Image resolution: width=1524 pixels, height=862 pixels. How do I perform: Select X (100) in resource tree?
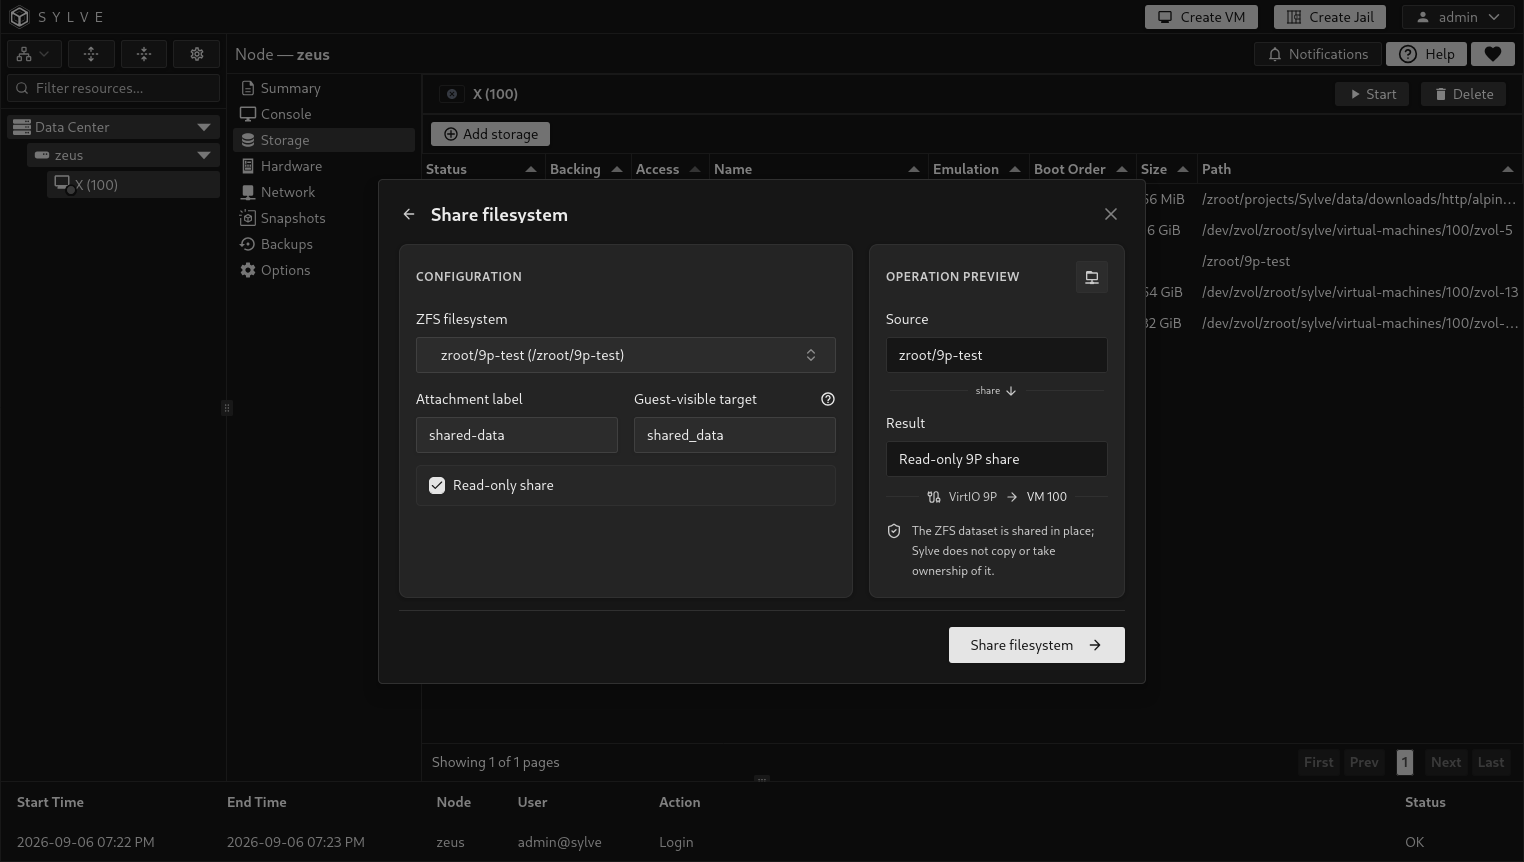pos(133,184)
